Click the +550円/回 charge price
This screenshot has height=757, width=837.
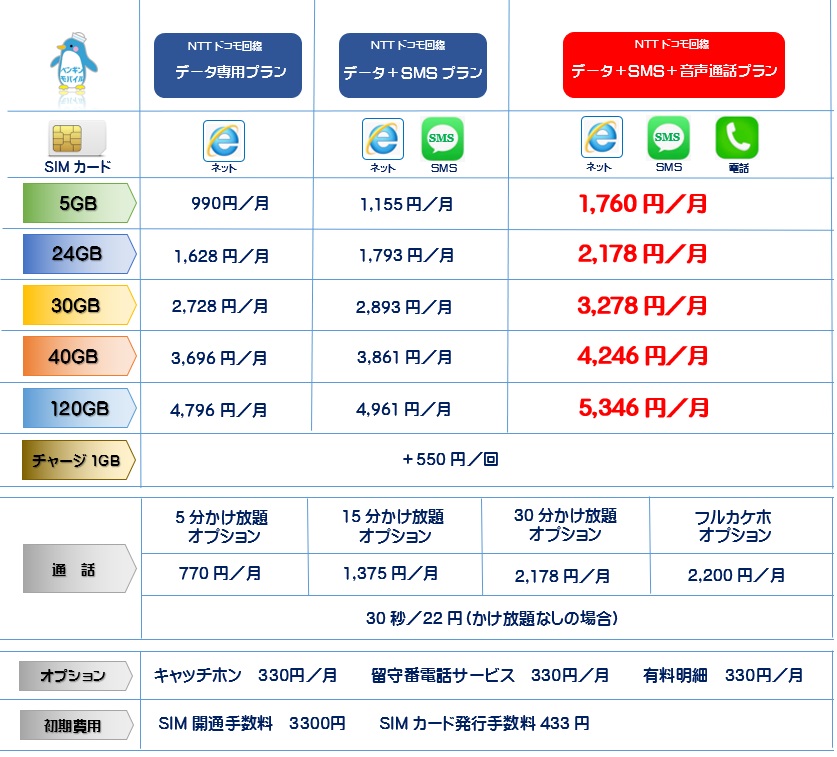pyautogui.click(x=450, y=459)
